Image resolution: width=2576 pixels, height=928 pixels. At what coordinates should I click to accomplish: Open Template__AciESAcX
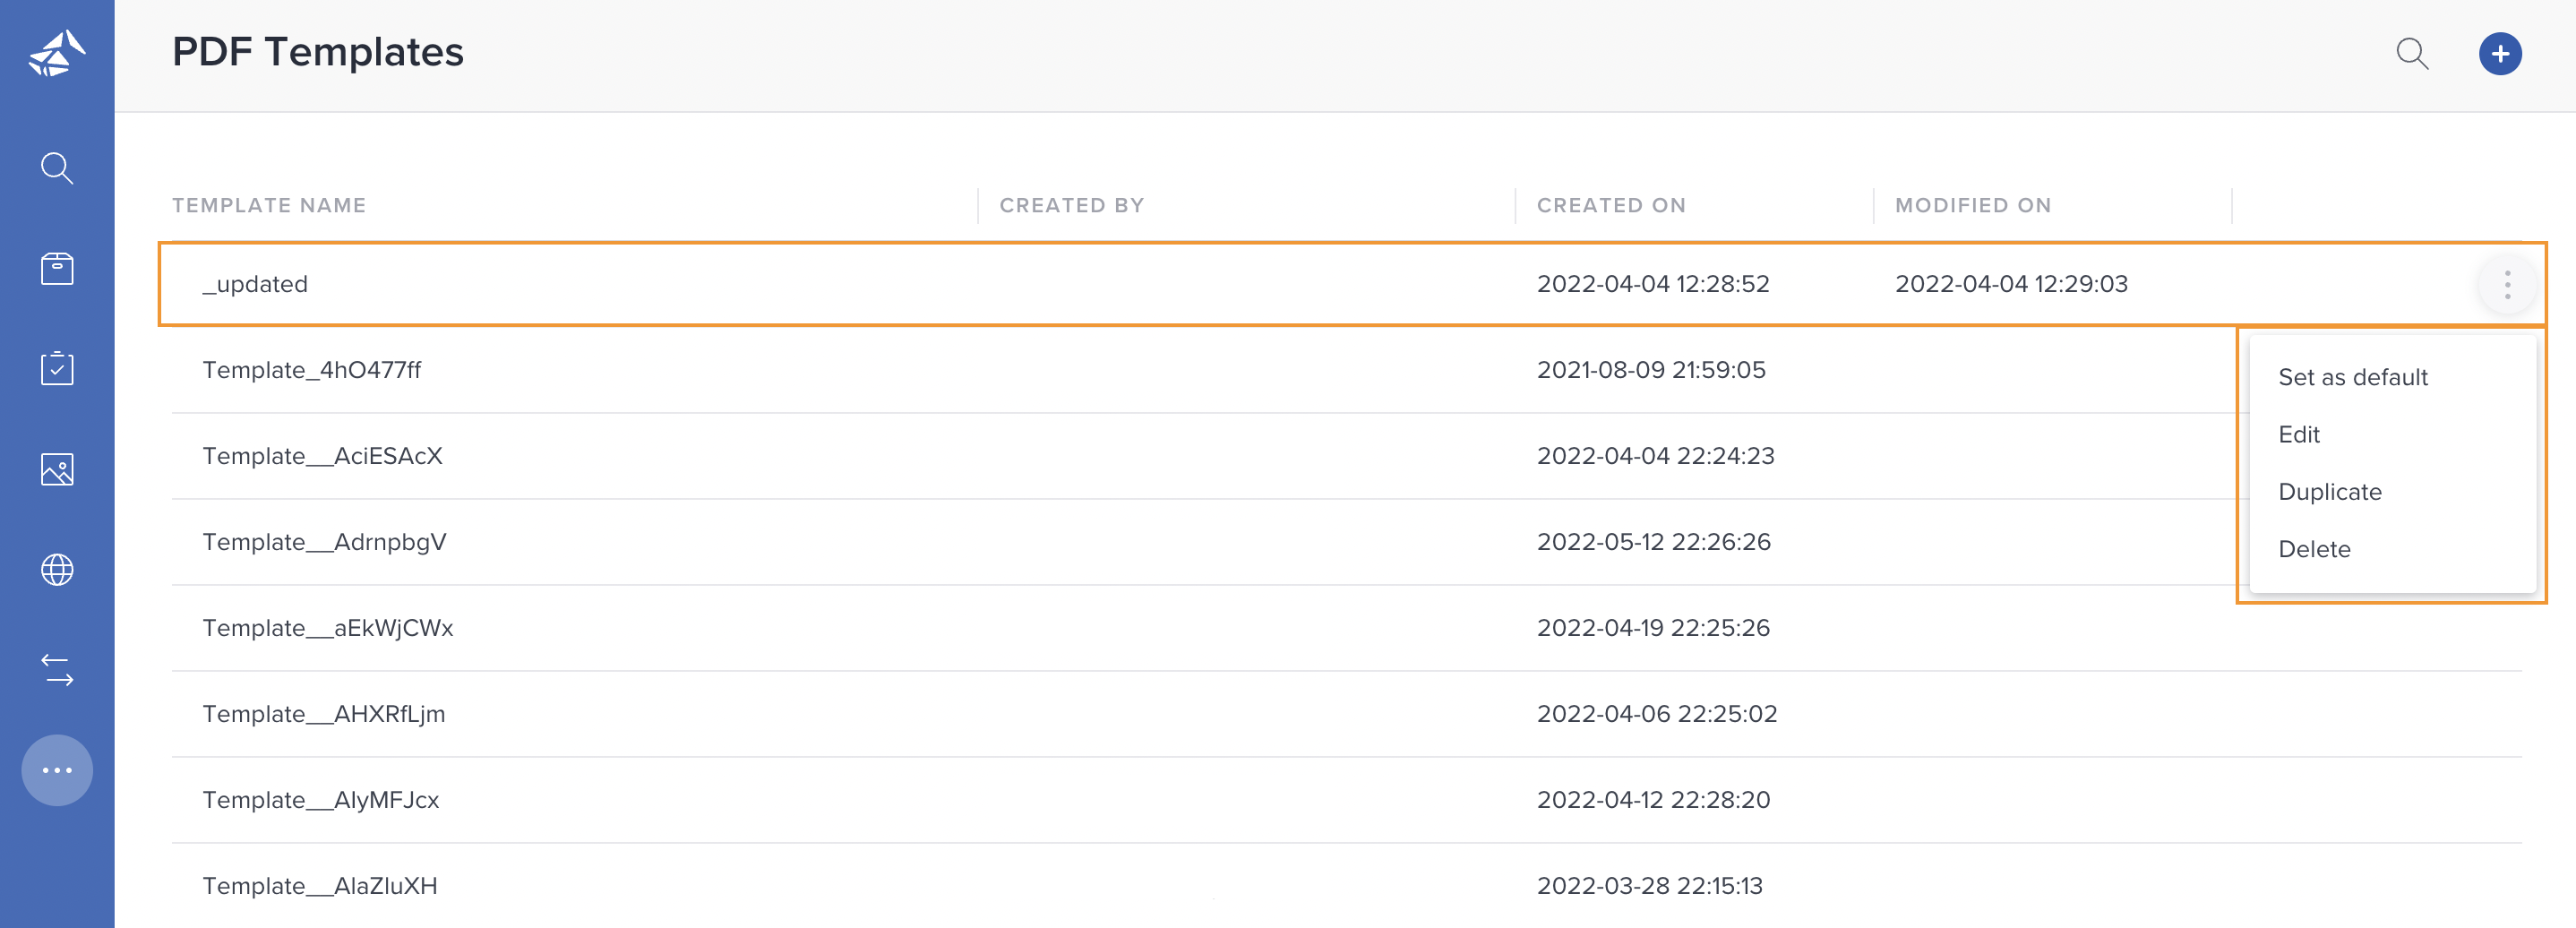(322, 456)
